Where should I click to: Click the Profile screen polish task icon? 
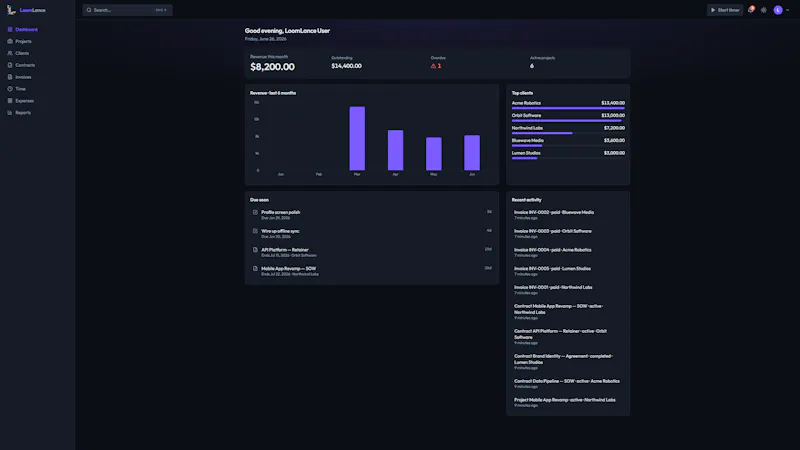tap(255, 212)
